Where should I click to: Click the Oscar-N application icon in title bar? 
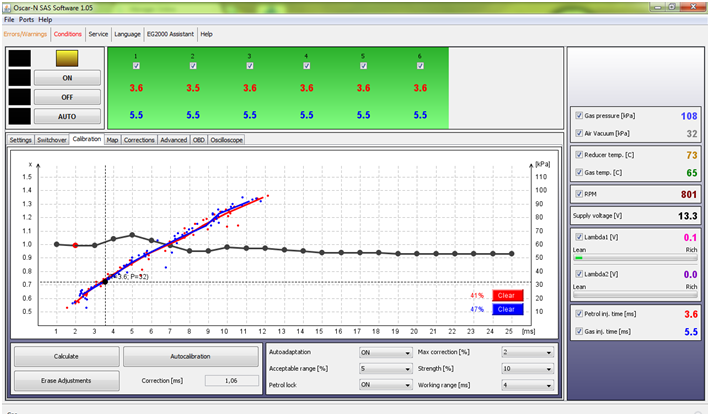pyautogui.click(x=7, y=7)
